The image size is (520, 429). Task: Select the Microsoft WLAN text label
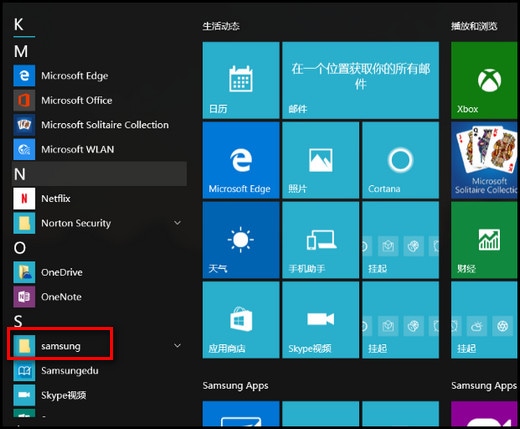click(78, 149)
